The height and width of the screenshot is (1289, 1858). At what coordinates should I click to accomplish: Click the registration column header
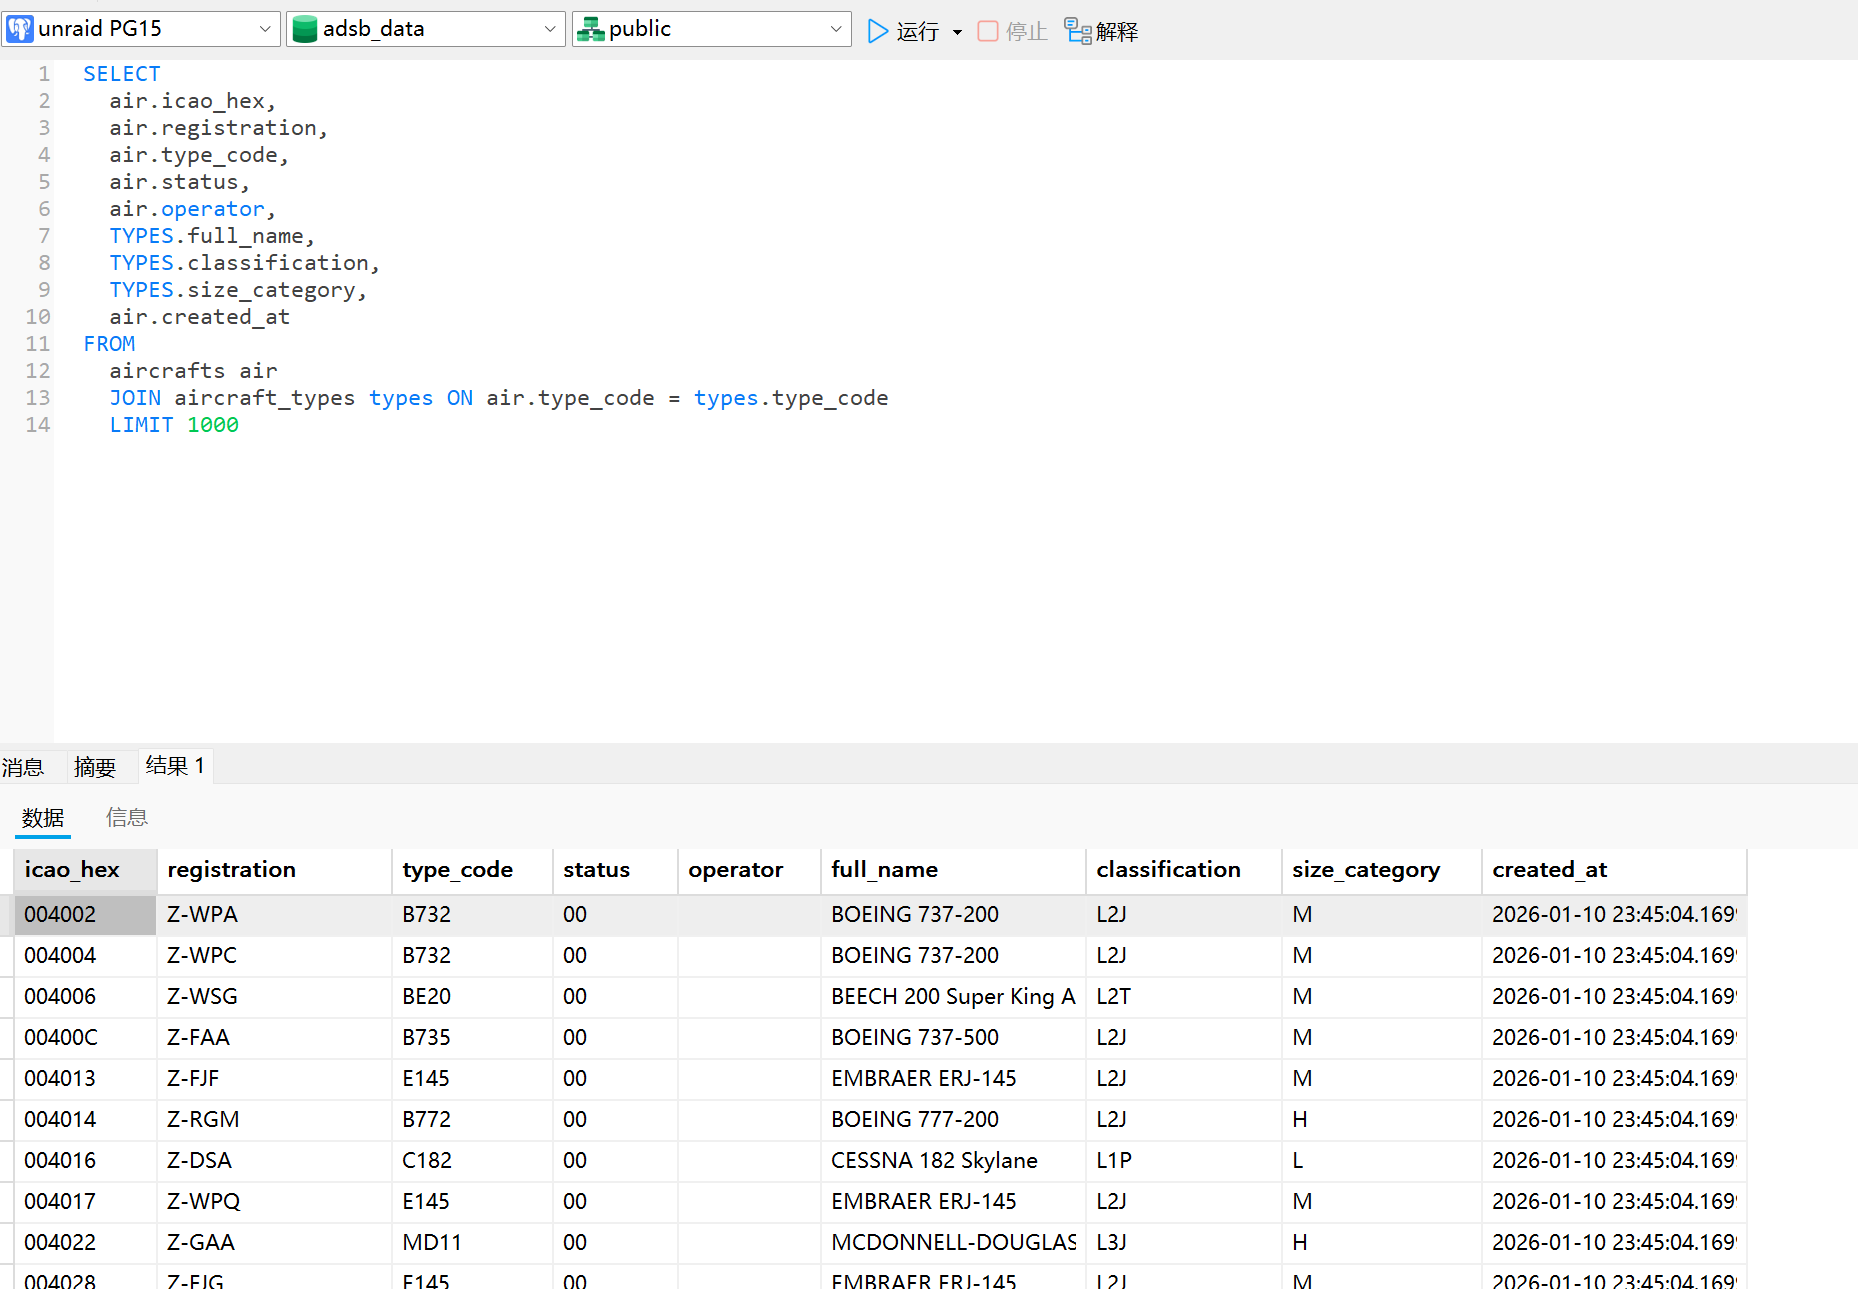tap(274, 870)
